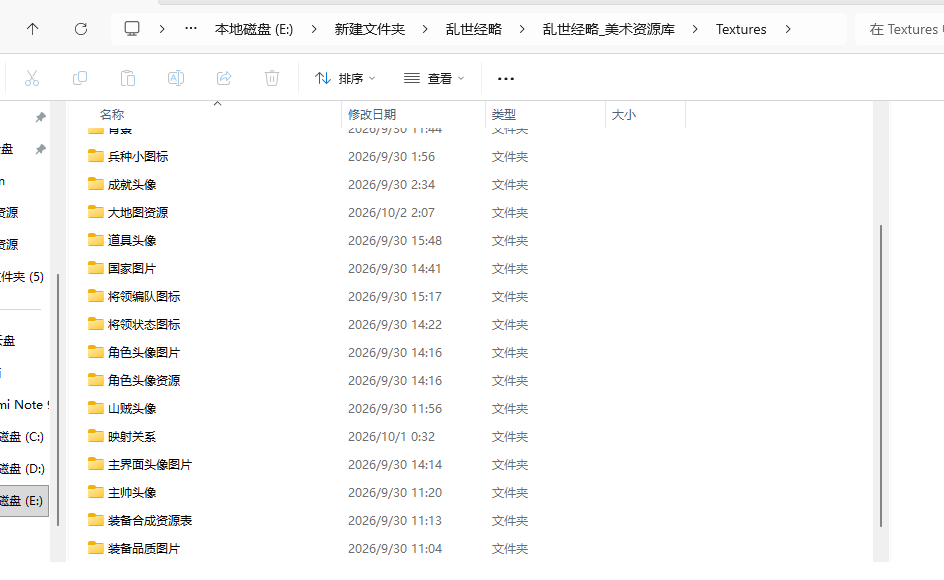Delete the selected item
This screenshot has height=580, width=944.
pyautogui.click(x=272, y=78)
